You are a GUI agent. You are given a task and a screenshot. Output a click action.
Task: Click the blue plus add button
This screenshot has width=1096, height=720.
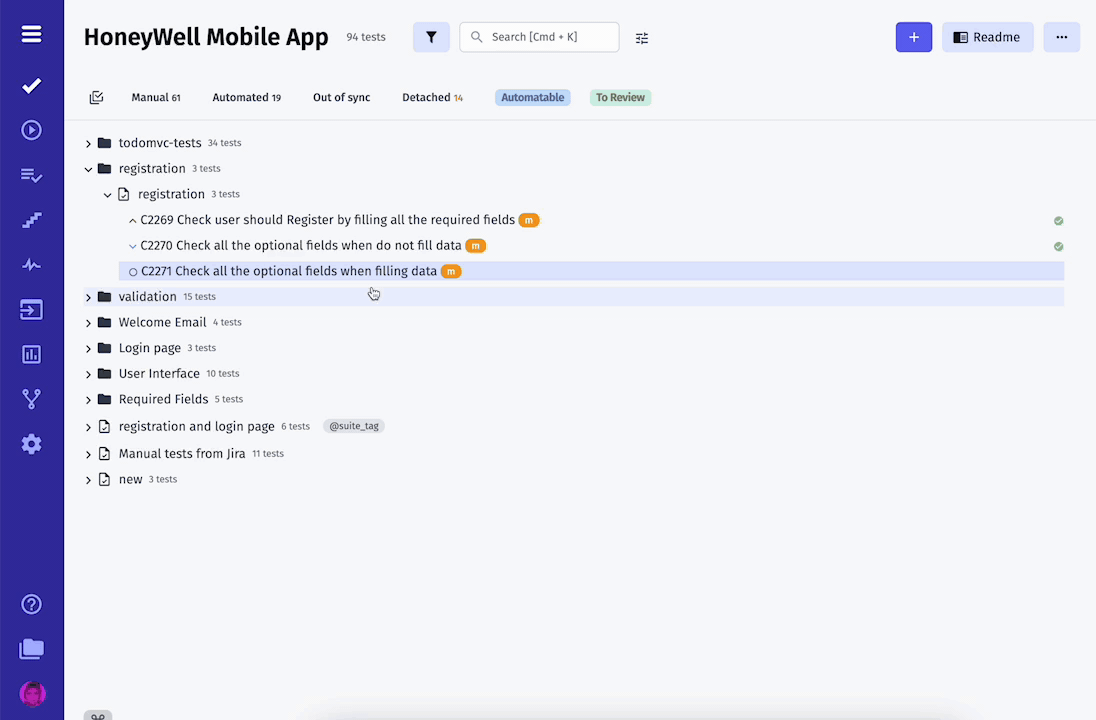[914, 37]
